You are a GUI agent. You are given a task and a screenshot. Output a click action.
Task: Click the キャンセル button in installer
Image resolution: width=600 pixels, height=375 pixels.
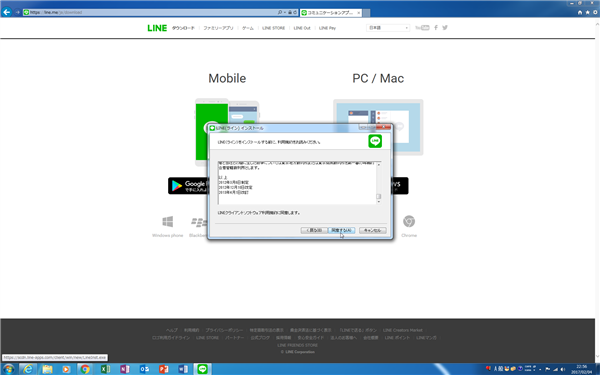pyautogui.click(x=373, y=230)
